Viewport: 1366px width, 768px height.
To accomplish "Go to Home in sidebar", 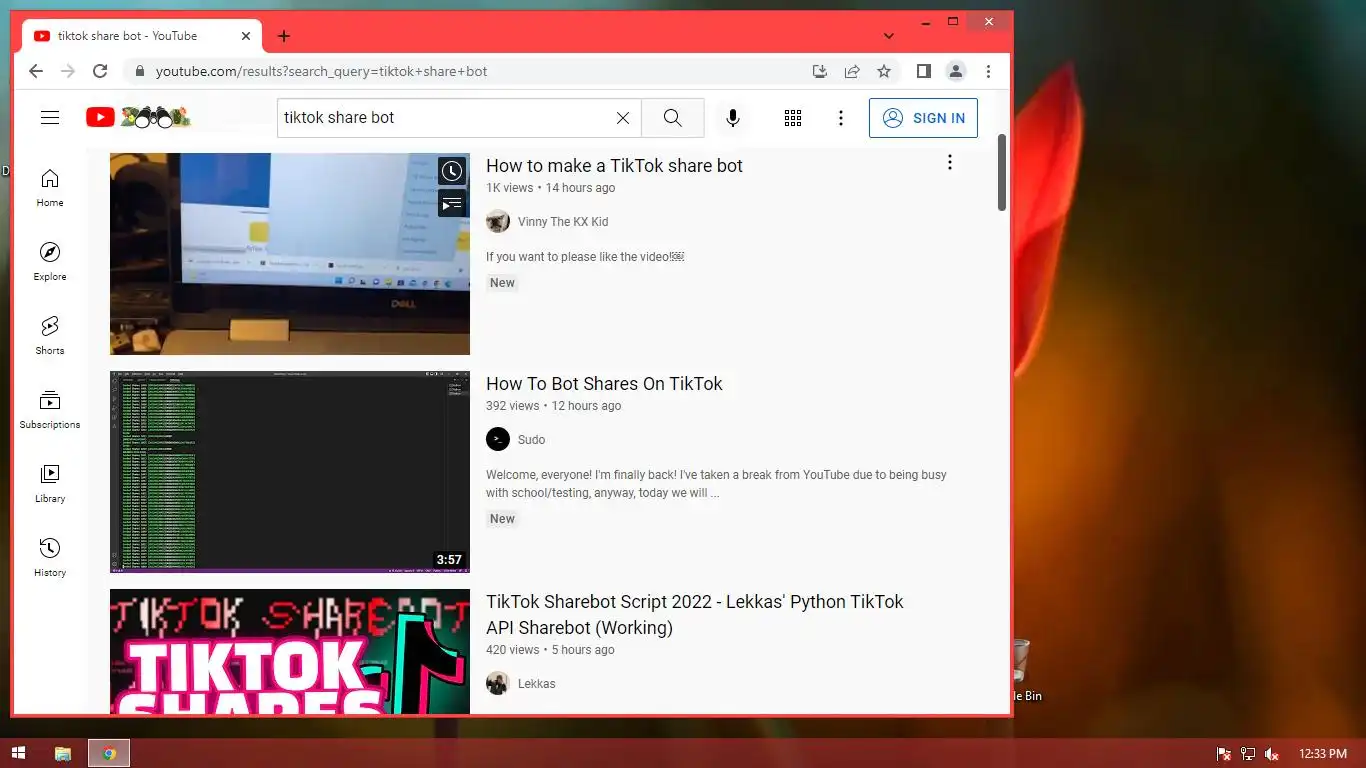I will coord(50,188).
